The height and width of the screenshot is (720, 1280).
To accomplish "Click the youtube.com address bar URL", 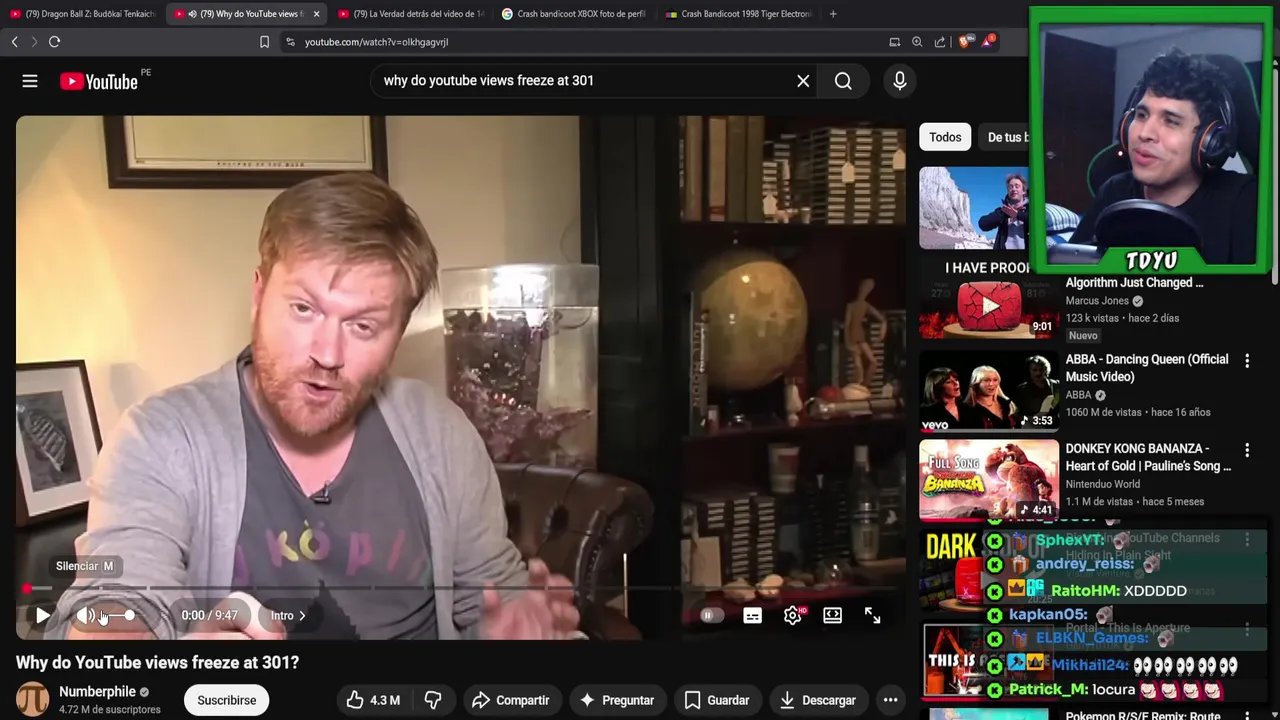I will [x=376, y=42].
